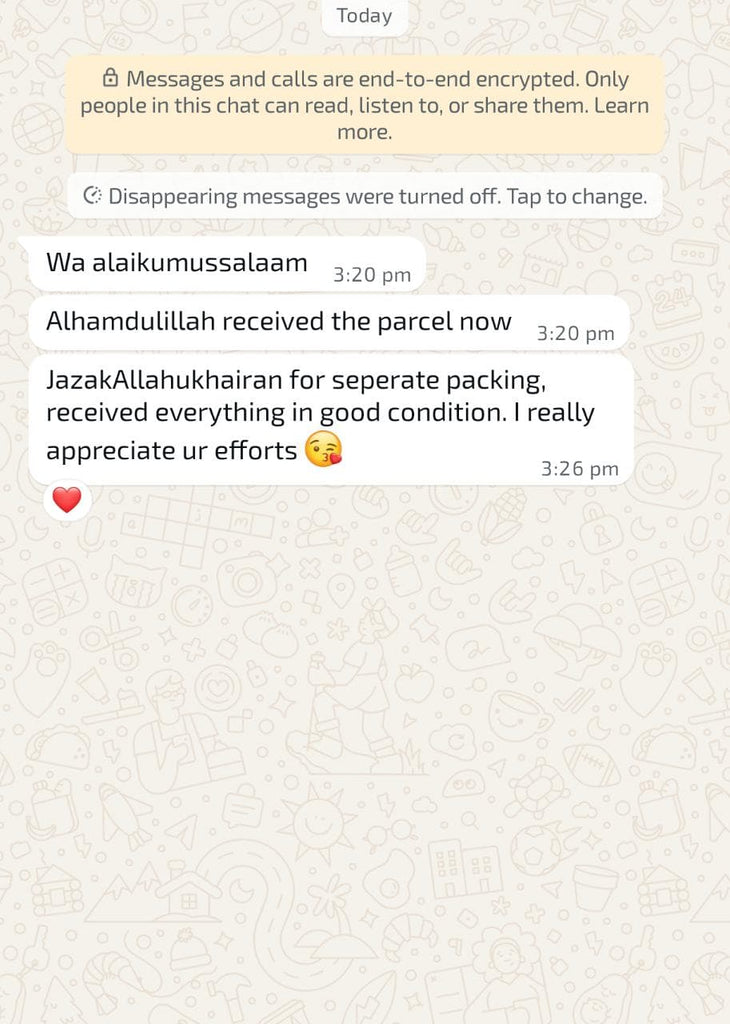Viewport: 730px width, 1024px height.
Task: Select the "JazakAllahukhairan for seperate packing" message
Action: (332, 419)
